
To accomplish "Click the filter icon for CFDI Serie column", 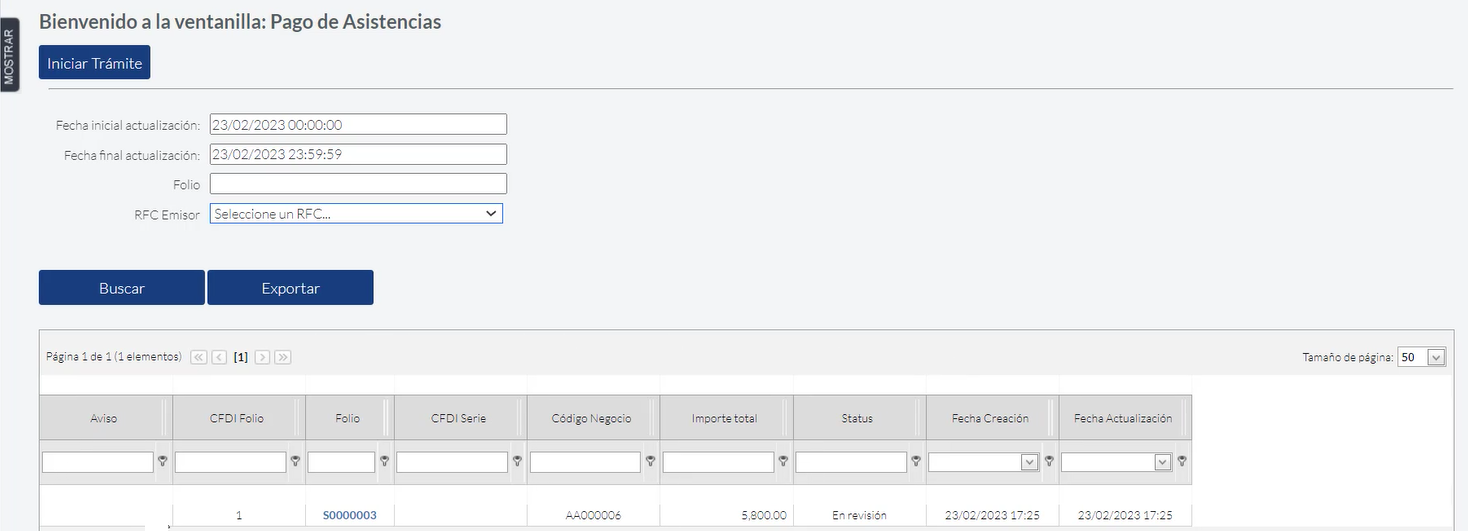I will coord(518,462).
